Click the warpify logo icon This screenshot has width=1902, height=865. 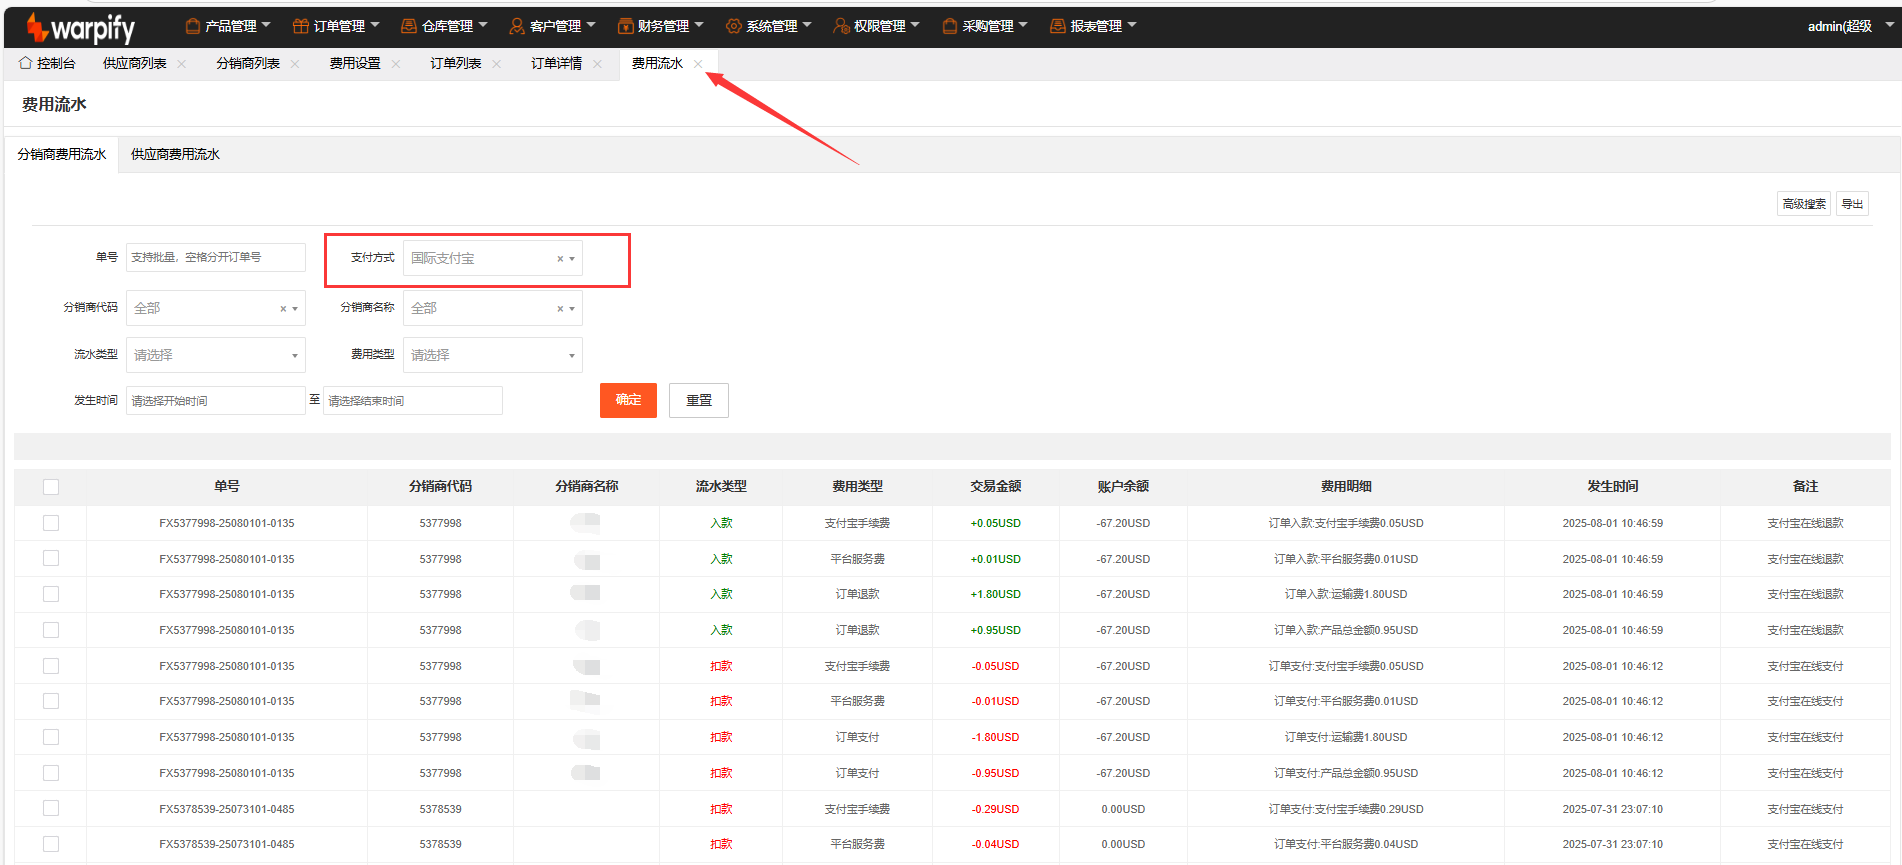click(37, 27)
